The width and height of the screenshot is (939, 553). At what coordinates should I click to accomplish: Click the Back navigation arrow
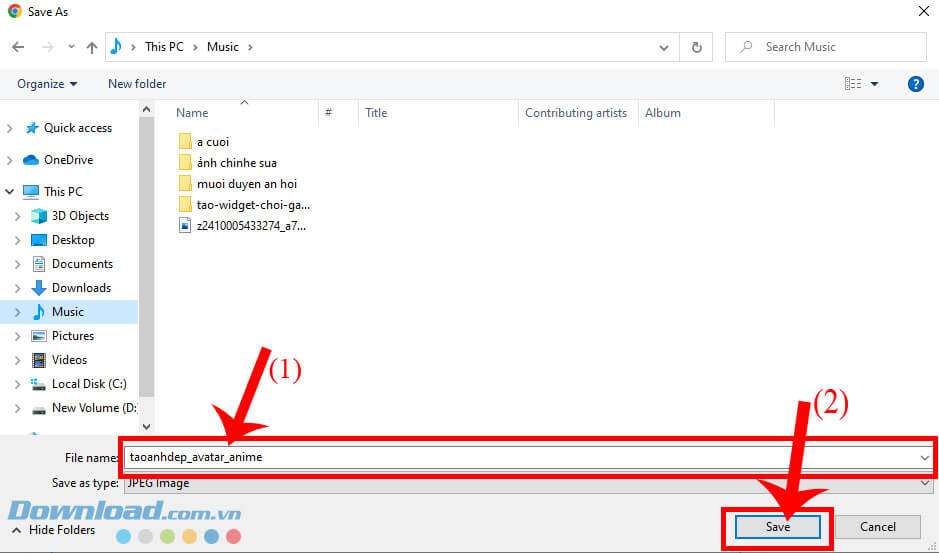(x=18, y=47)
